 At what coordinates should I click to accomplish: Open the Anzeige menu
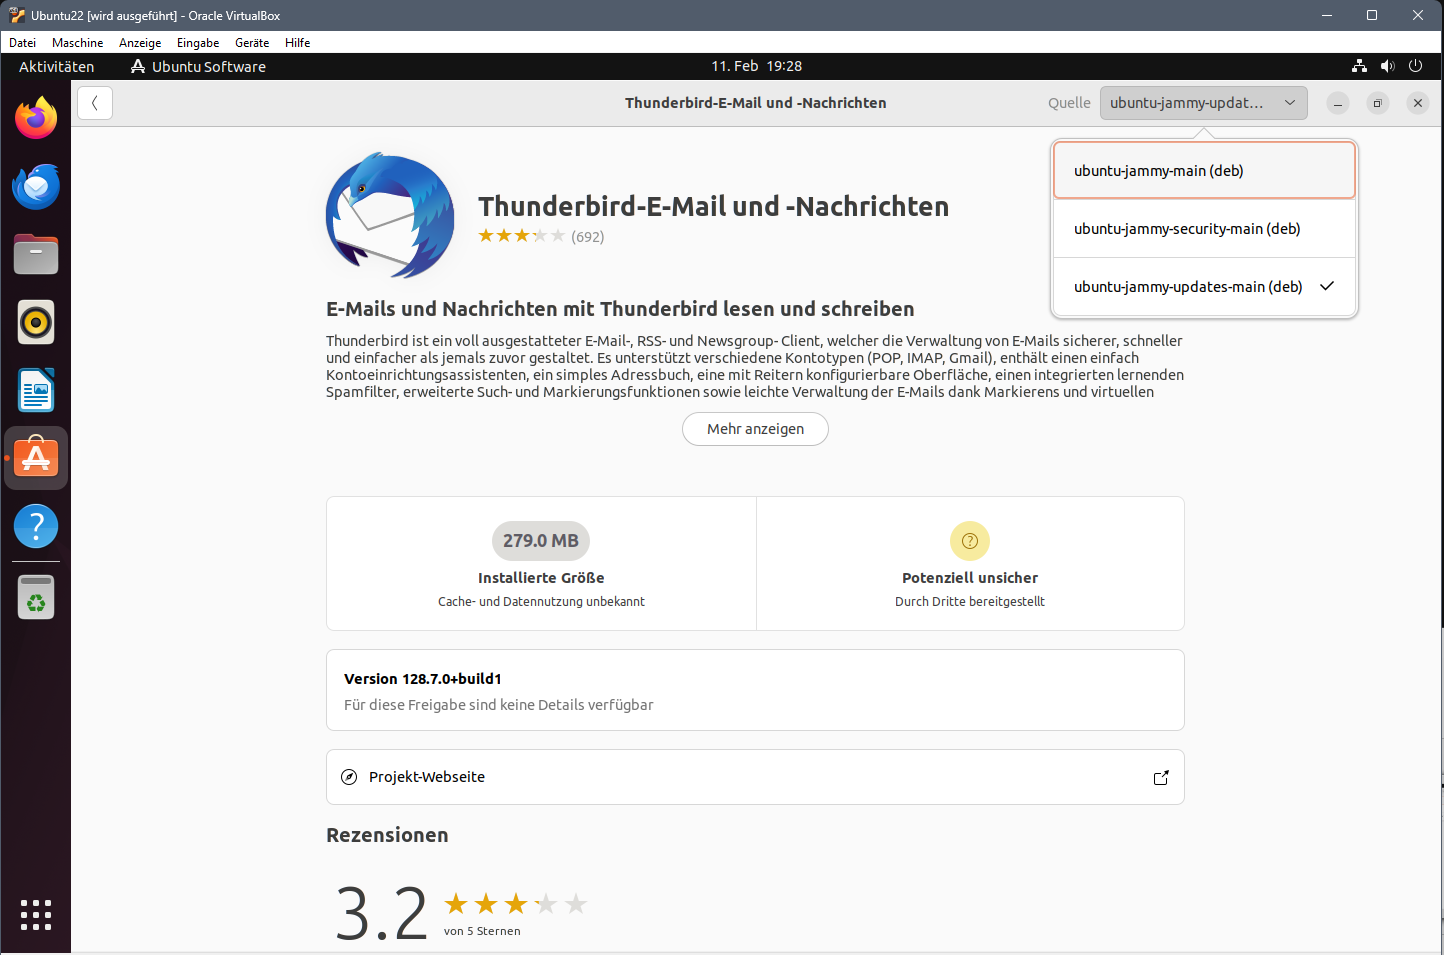pos(140,43)
